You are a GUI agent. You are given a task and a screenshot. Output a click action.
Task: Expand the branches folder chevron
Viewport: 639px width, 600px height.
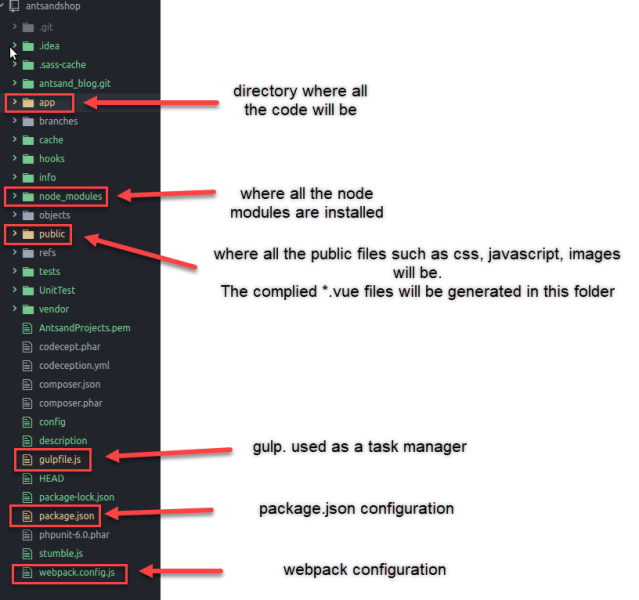click(15, 120)
